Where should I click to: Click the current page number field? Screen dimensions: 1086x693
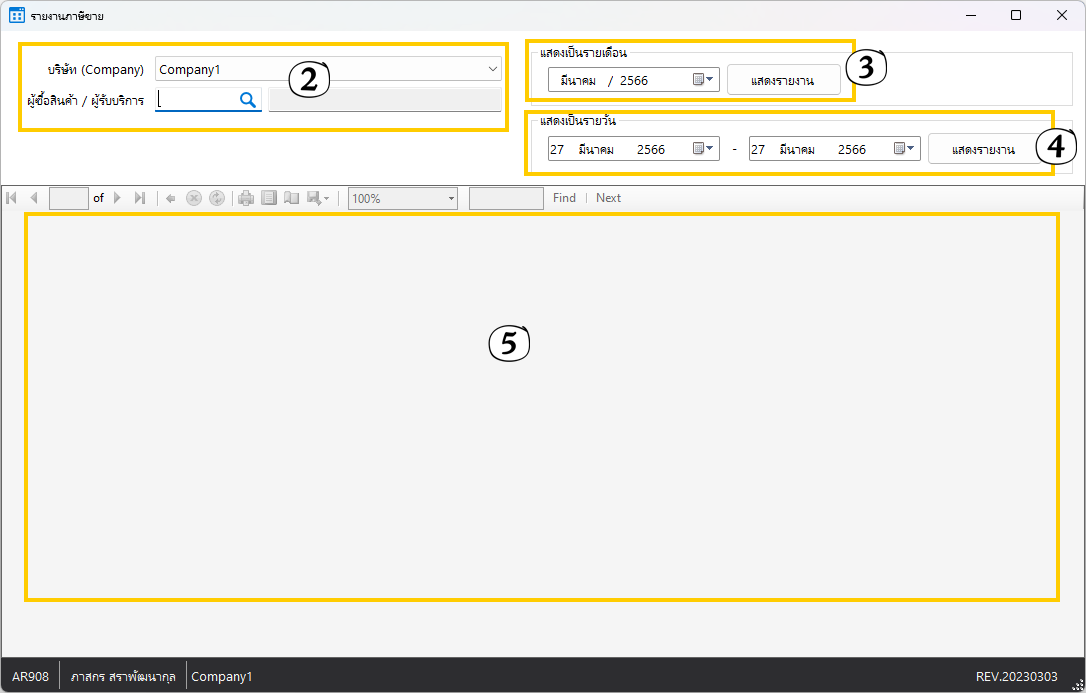(69, 198)
